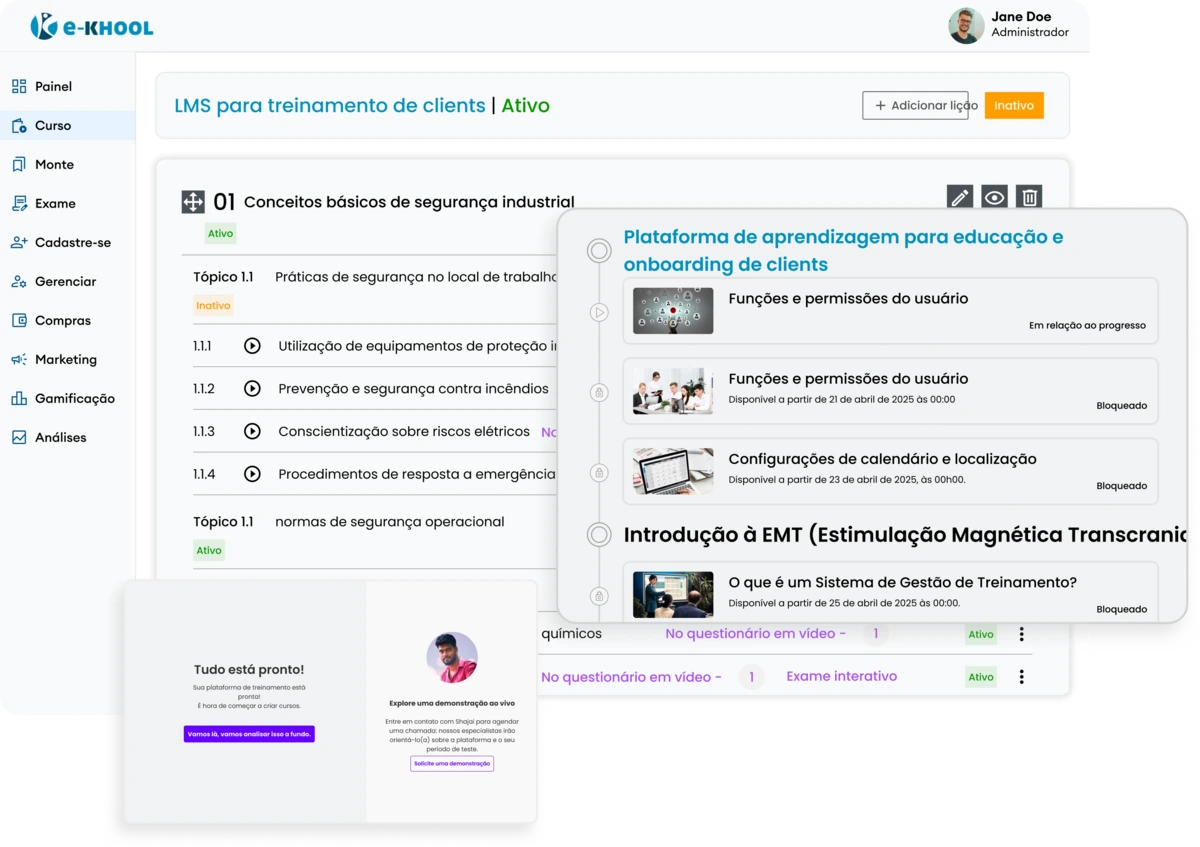Expand options menu beside the químicos row
The height and width of the screenshot is (847, 1200).
[x=1021, y=633]
